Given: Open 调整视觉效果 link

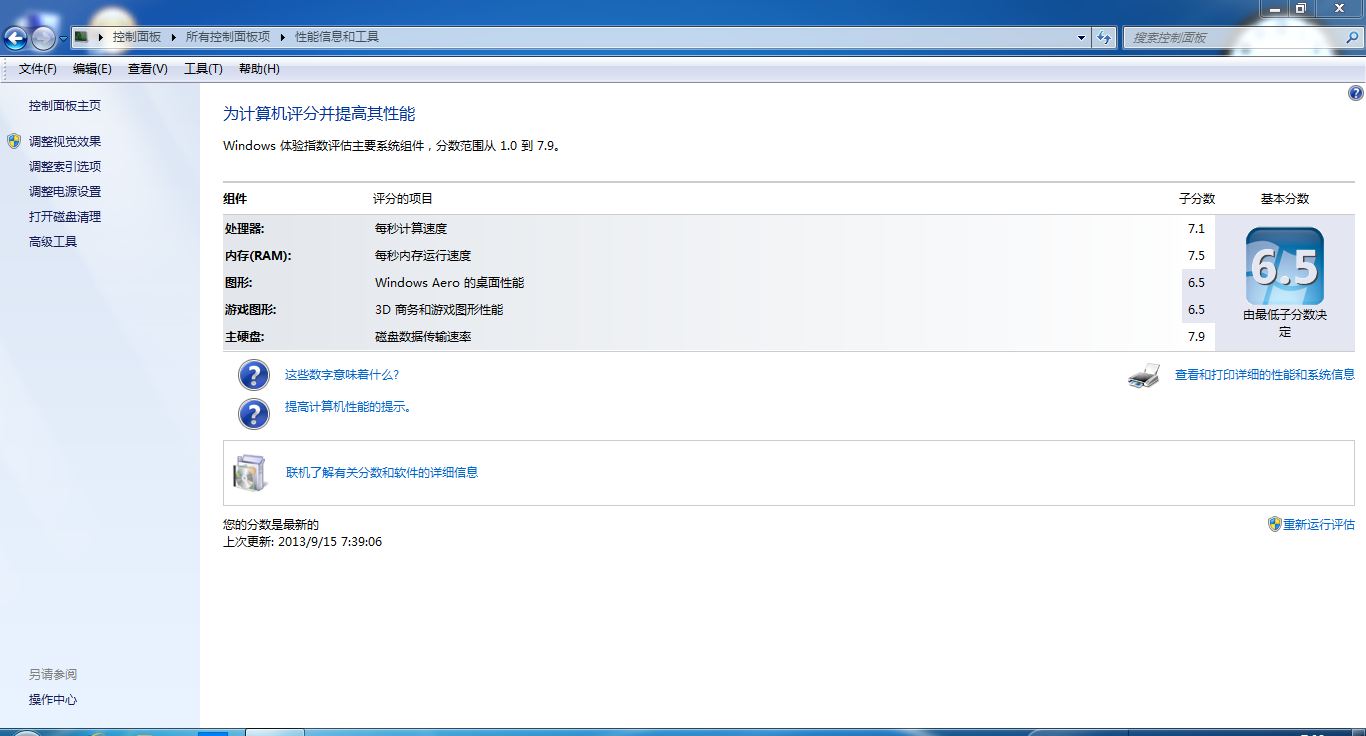Looking at the screenshot, I should [x=65, y=142].
